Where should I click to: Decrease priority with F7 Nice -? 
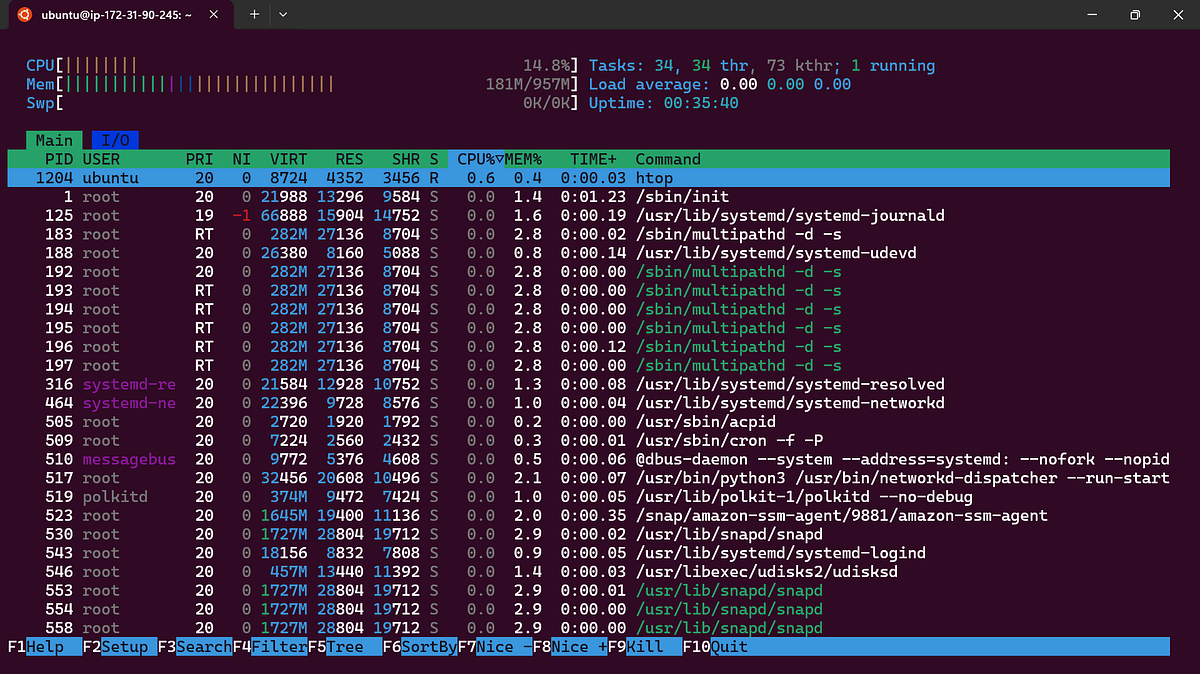(494, 646)
